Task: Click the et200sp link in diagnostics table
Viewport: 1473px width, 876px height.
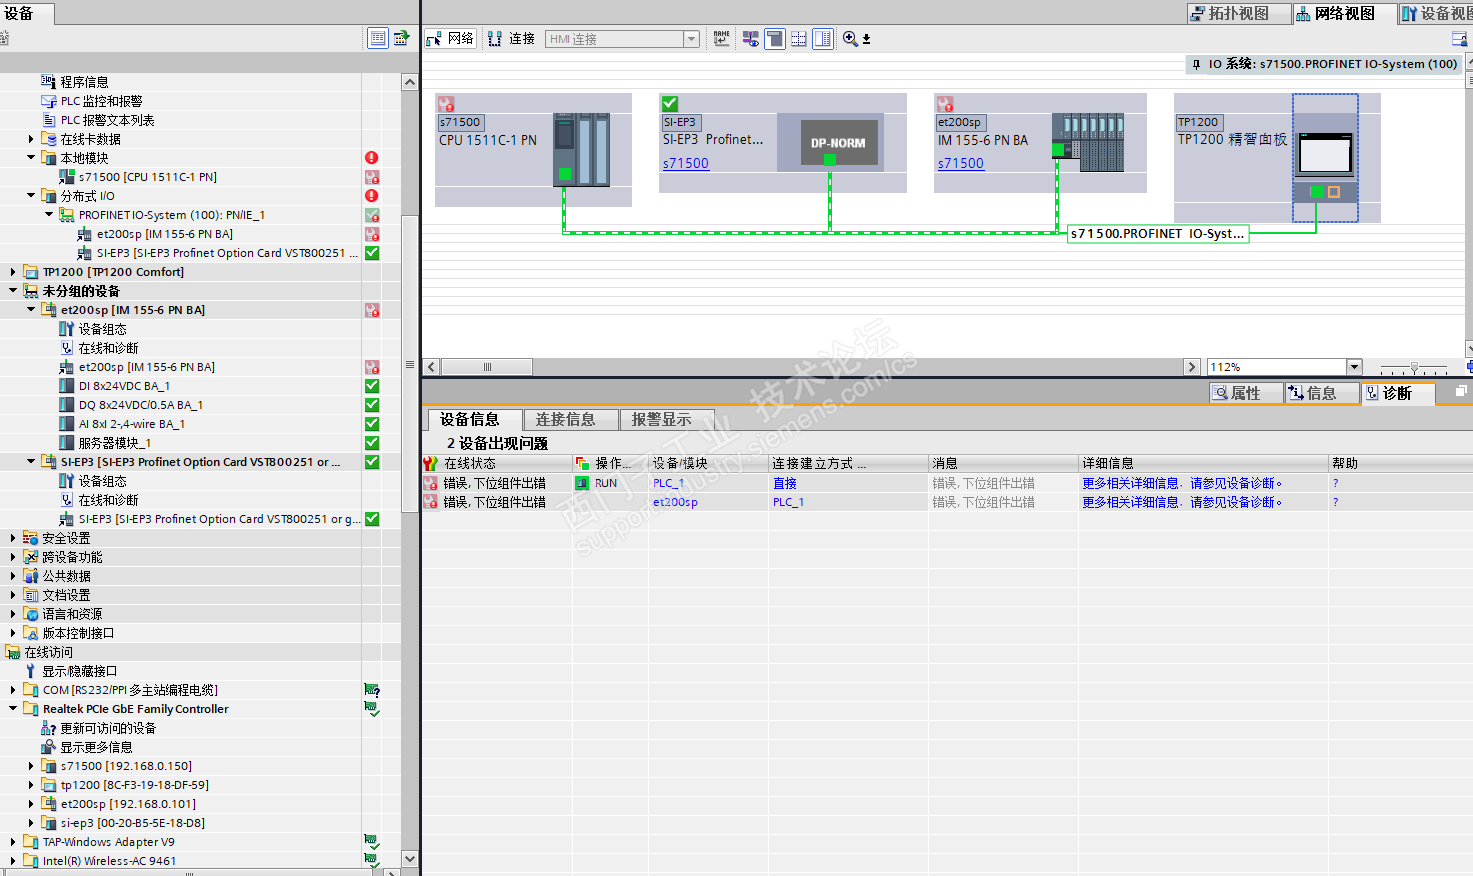Action: click(675, 502)
